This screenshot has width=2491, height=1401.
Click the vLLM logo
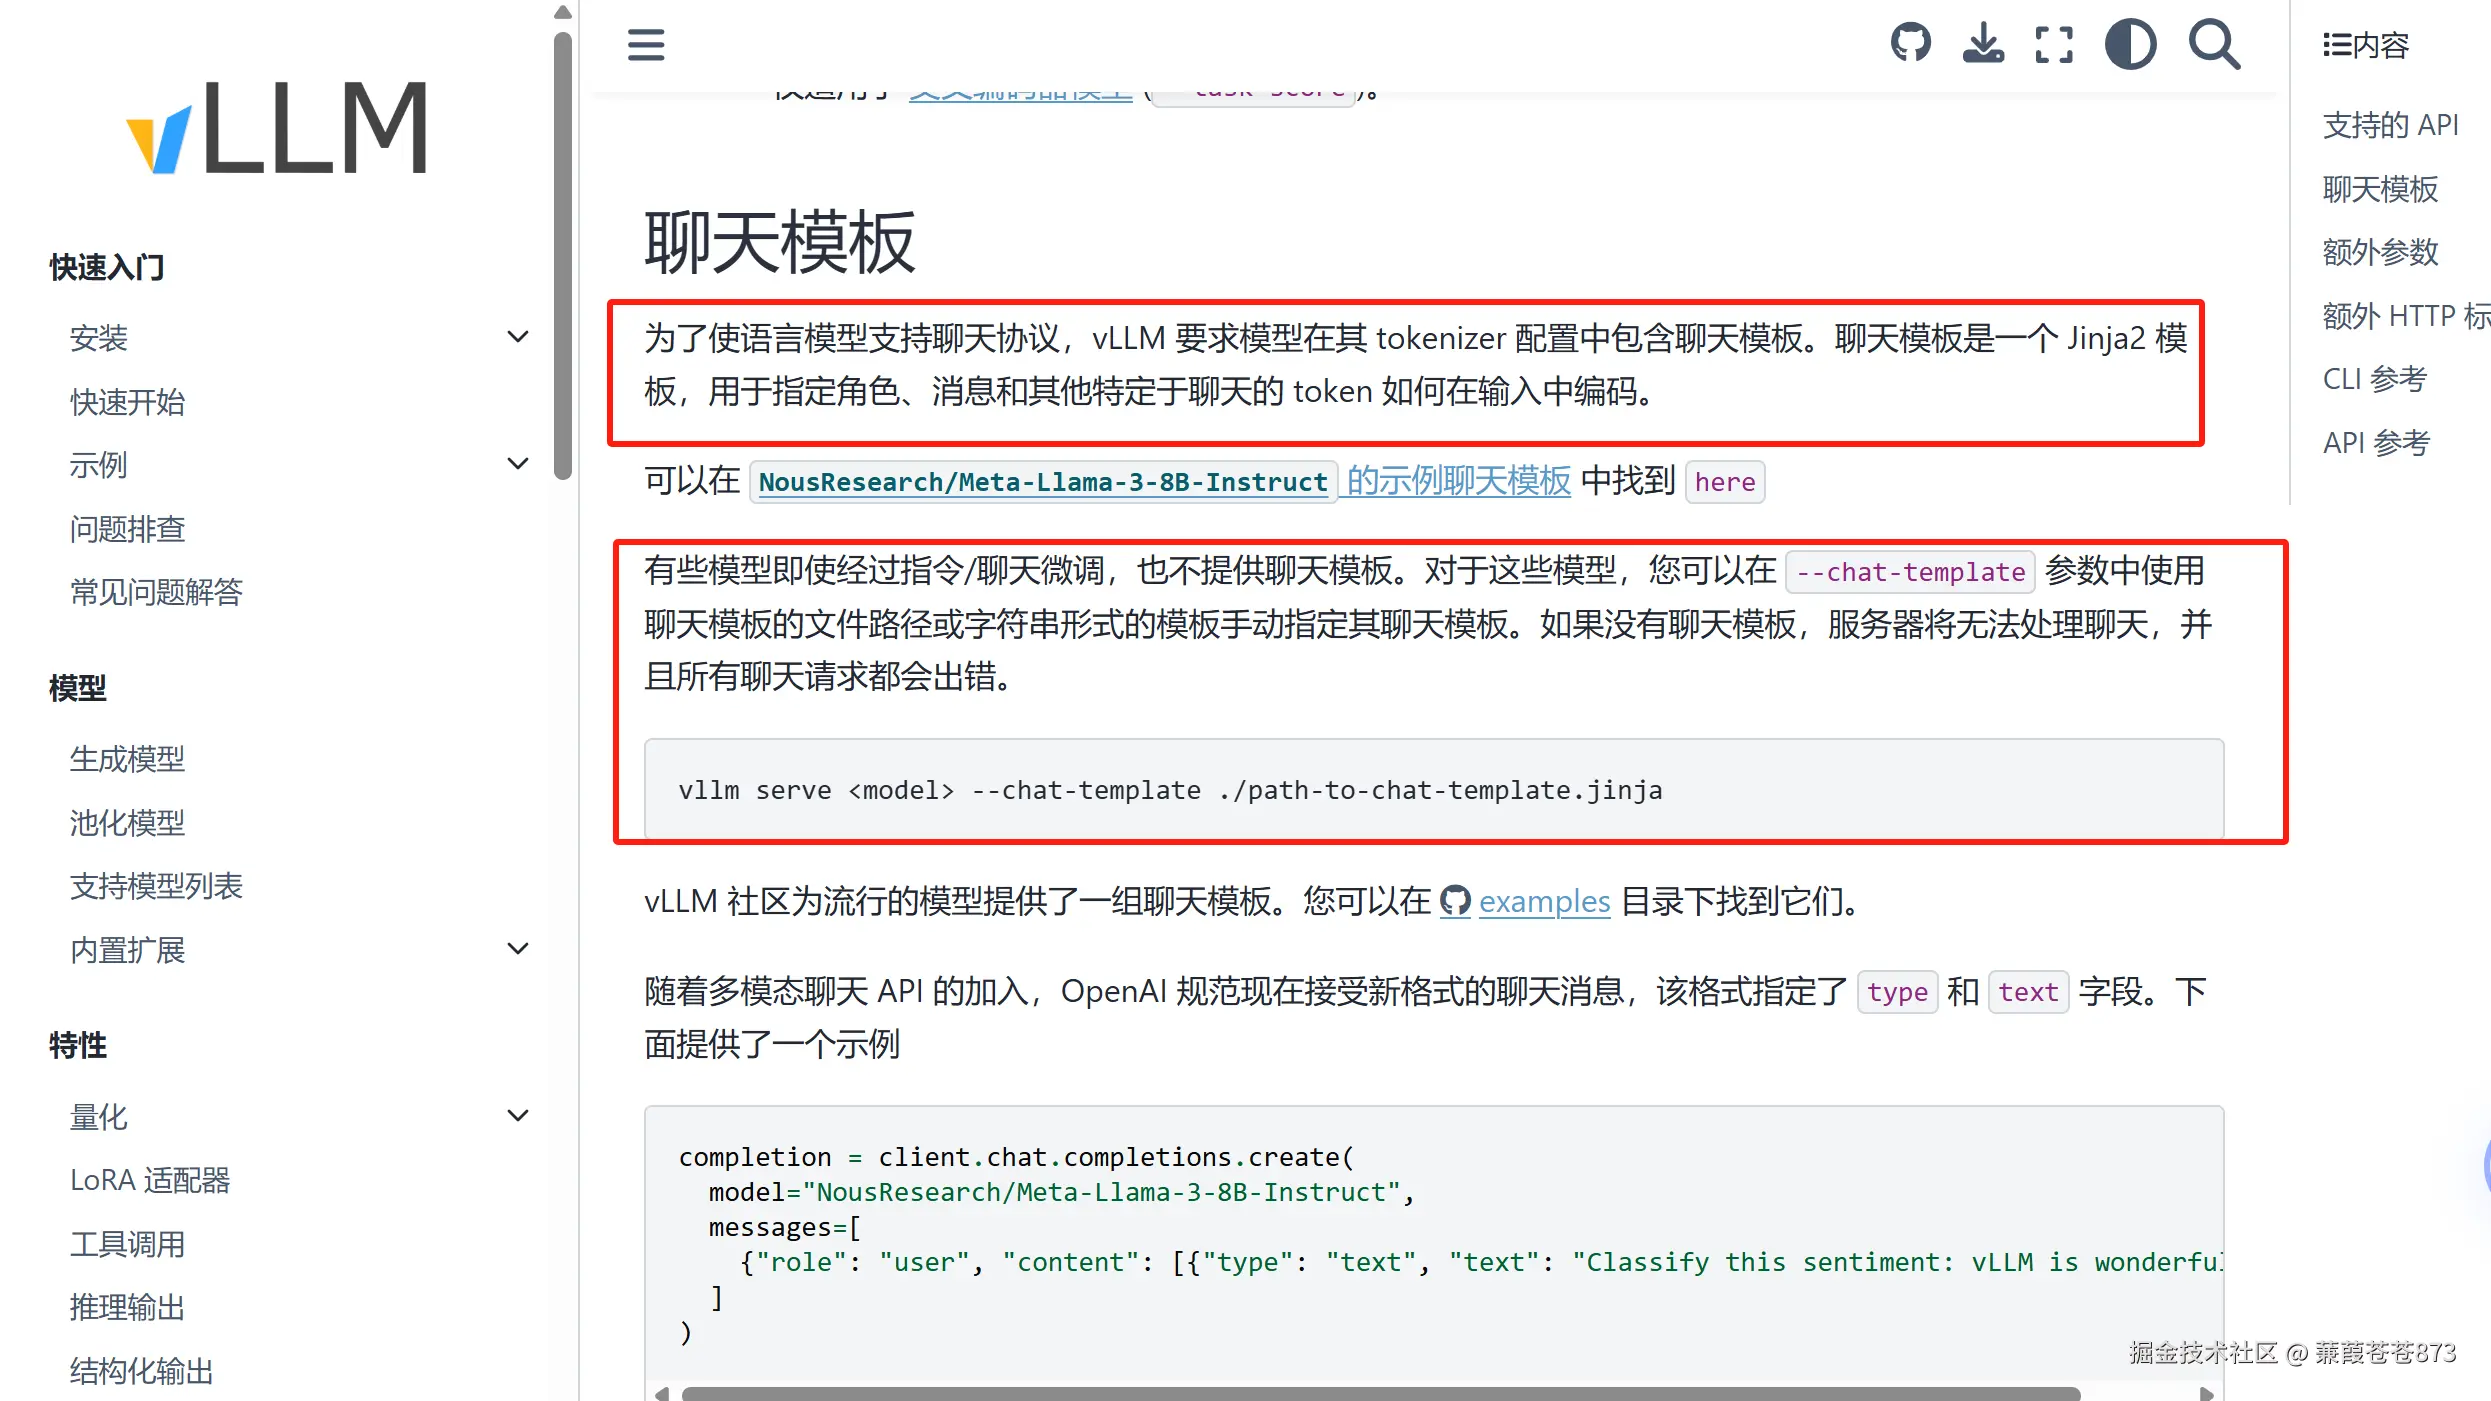[x=278, y=128]
